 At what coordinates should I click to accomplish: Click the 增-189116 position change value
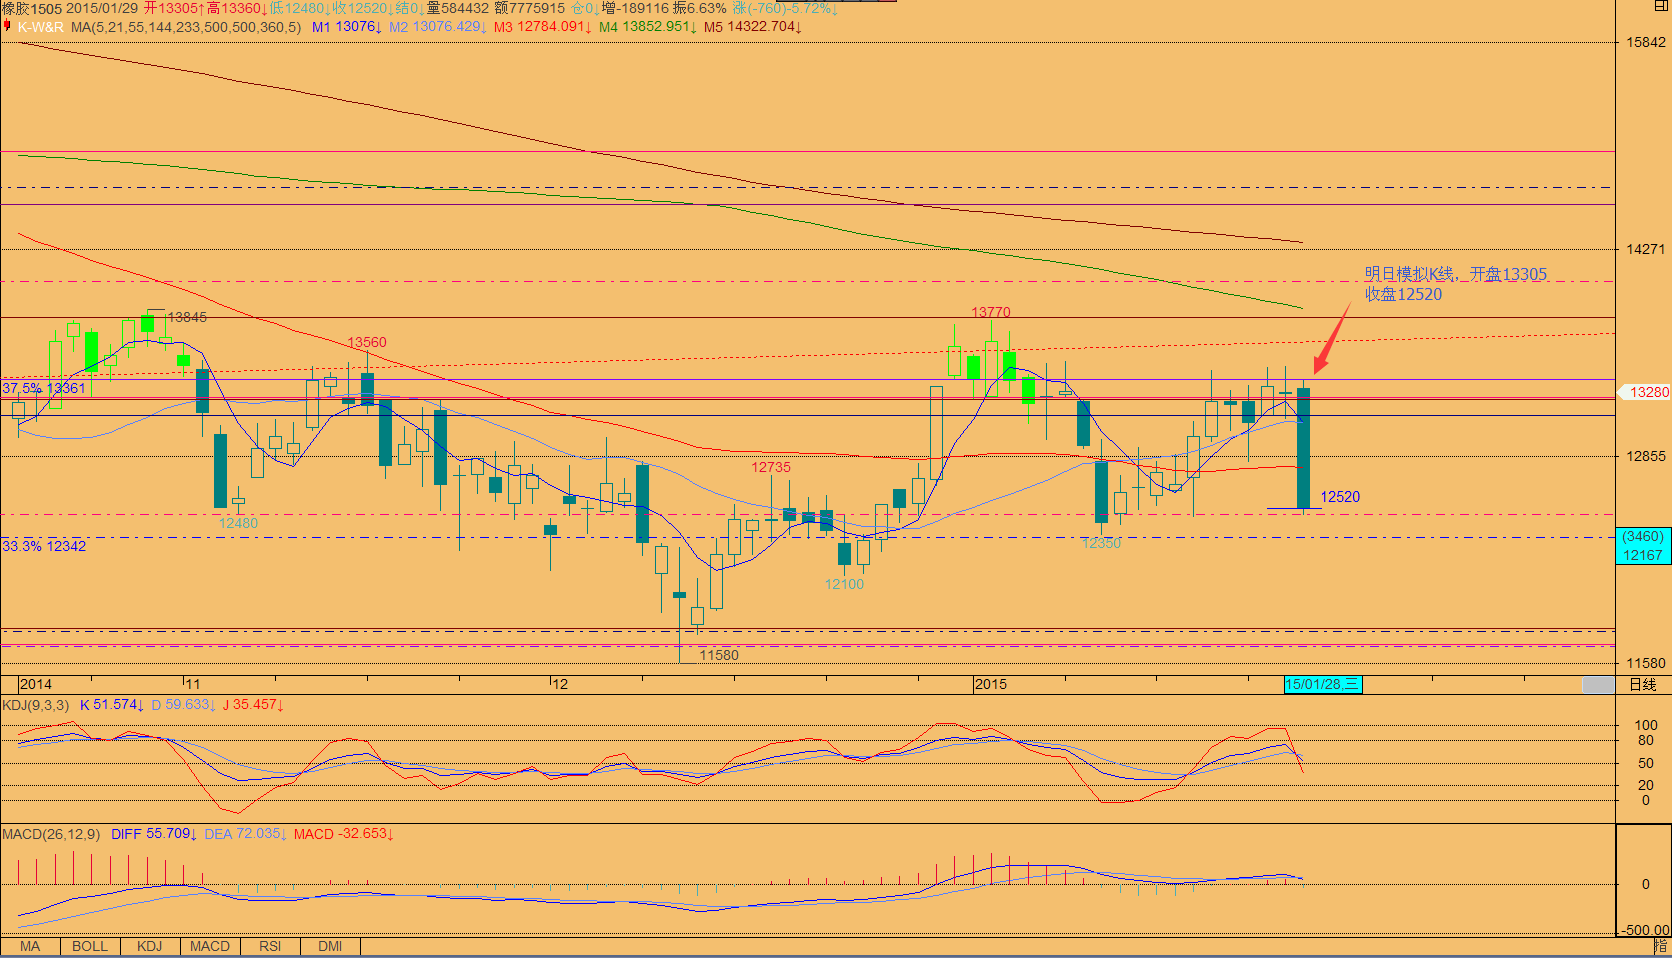(635, 8)
